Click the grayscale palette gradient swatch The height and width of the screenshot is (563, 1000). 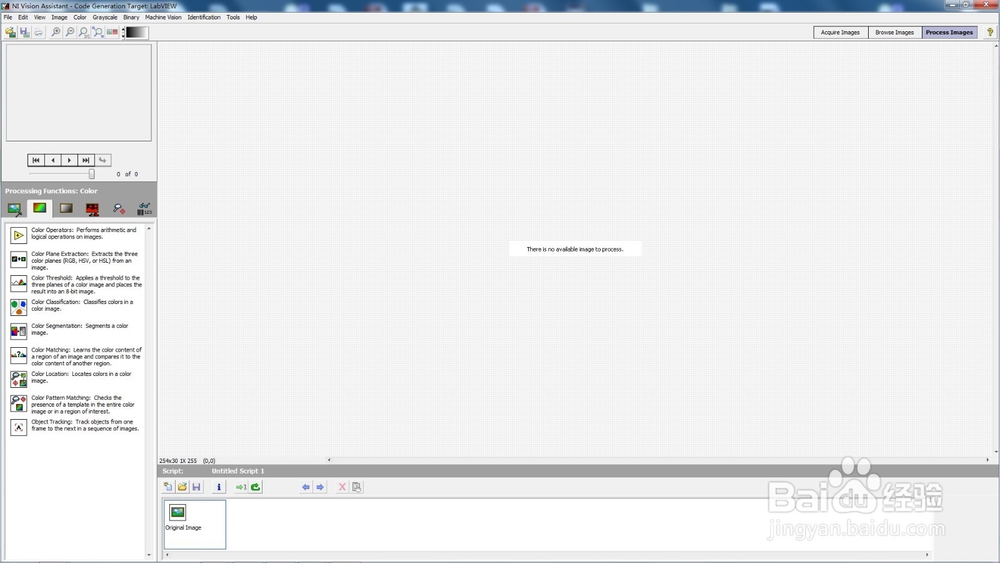click(136, 32)
